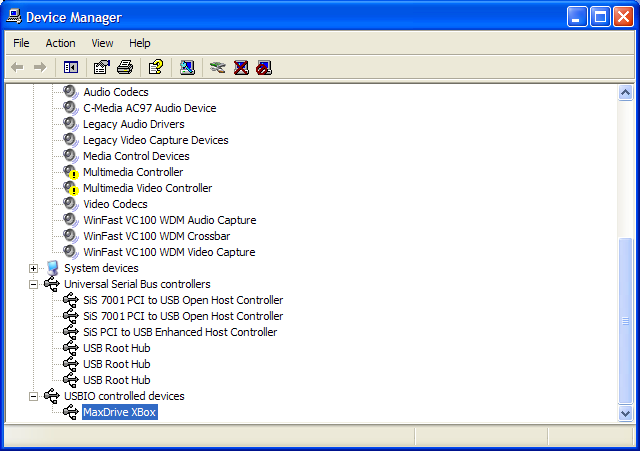The height and width of the screenshot is (451, 640).
Task: Open the Action menu
Action: 60,43
